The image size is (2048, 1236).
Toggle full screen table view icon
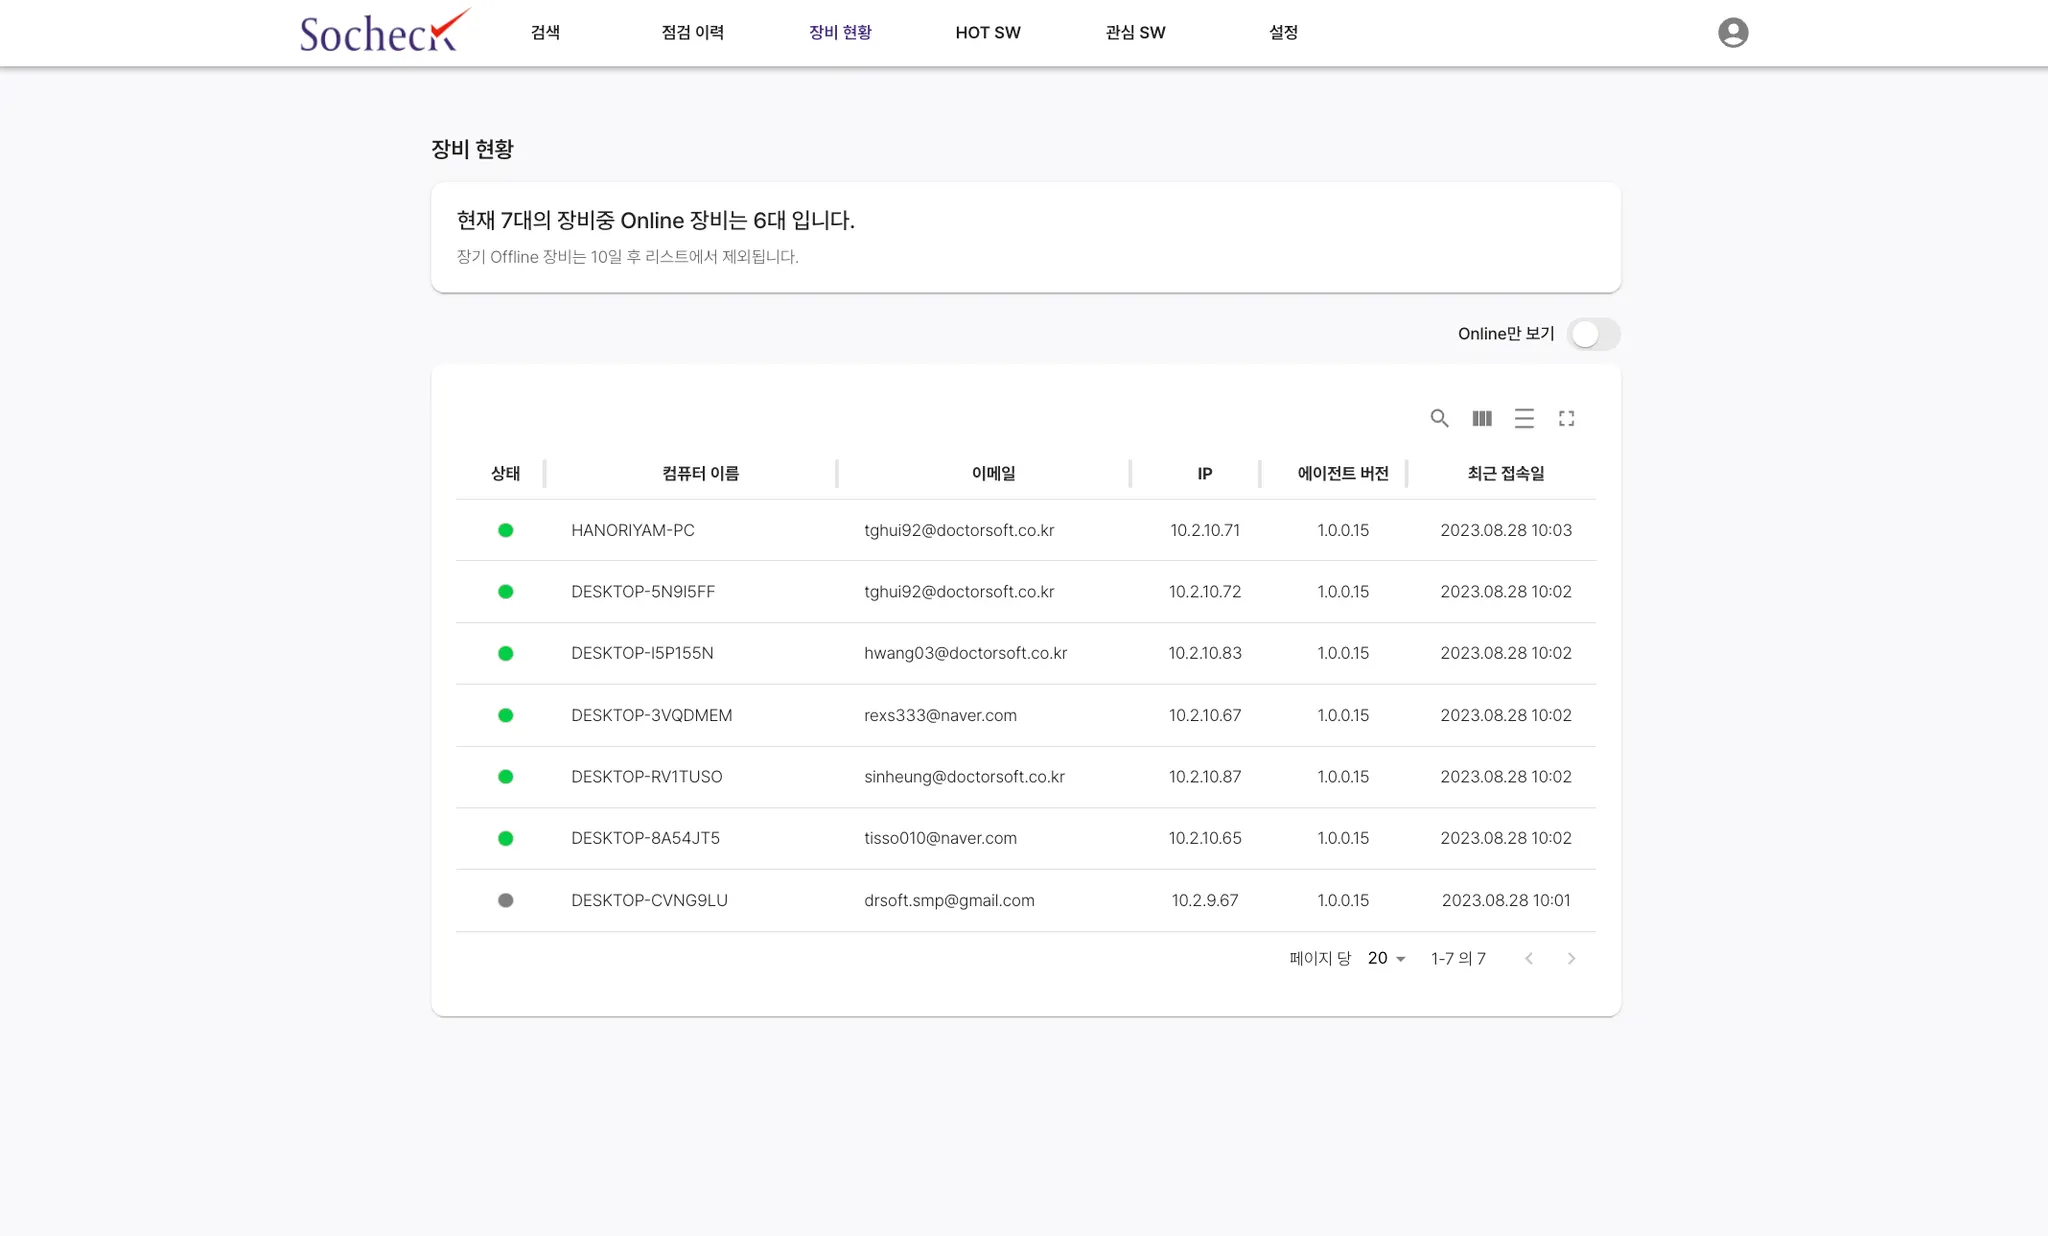click(x=1566, y=418)
